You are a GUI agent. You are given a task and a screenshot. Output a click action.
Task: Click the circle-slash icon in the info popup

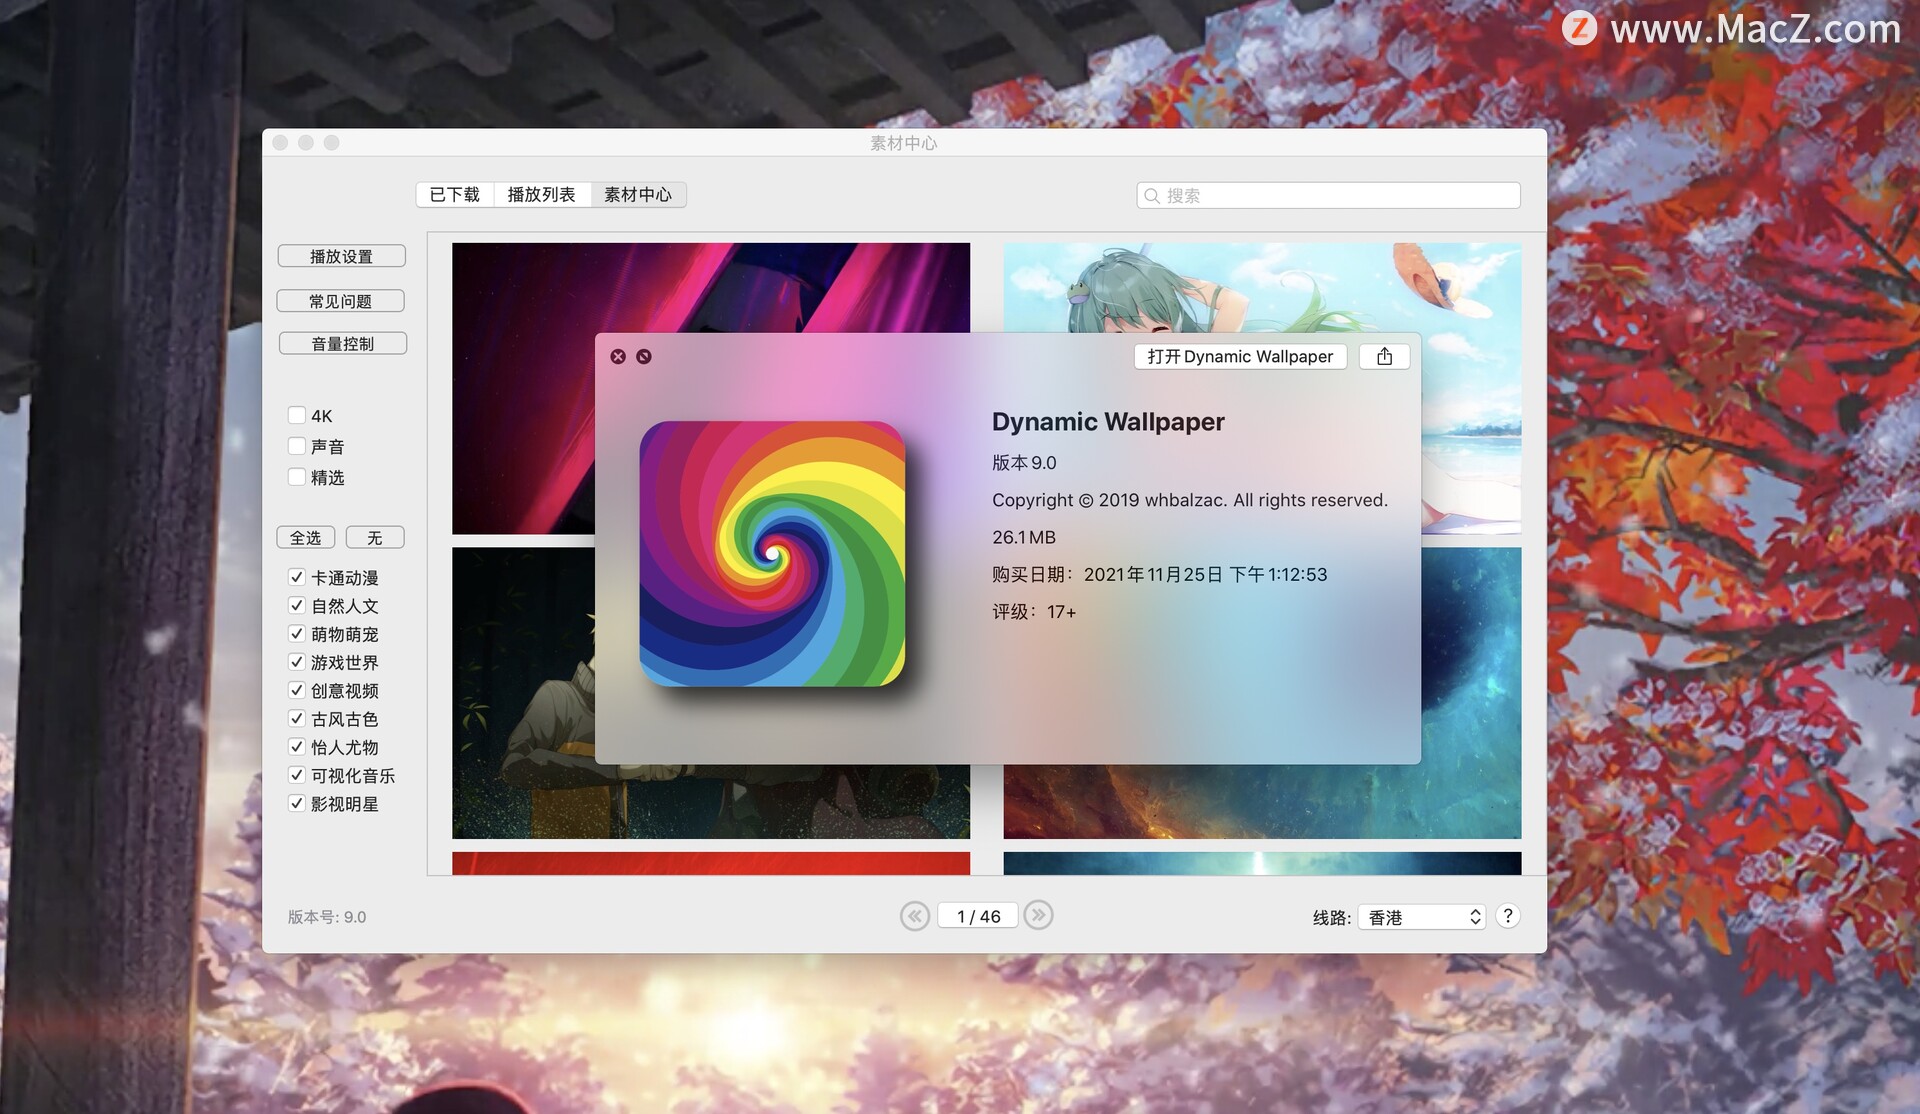pos(644,357)
